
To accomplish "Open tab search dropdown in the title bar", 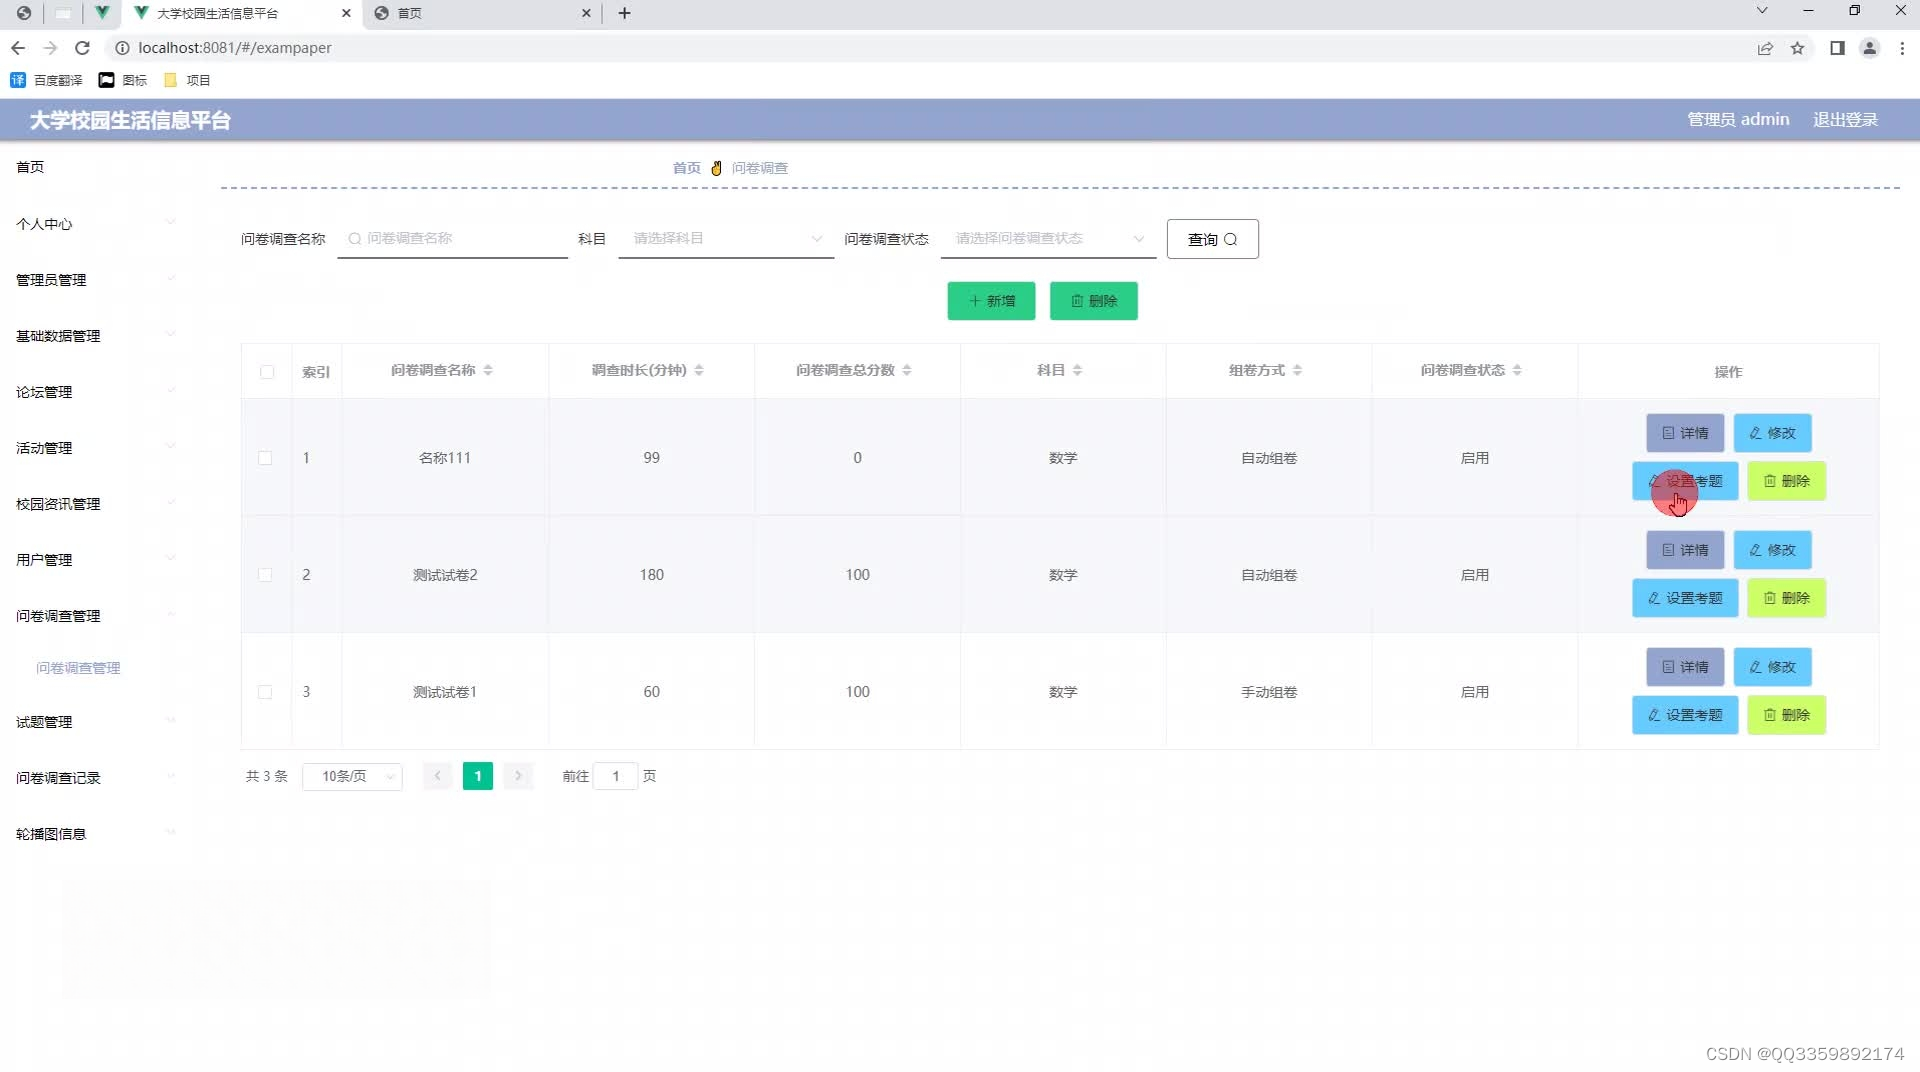I will point(1762,11).
